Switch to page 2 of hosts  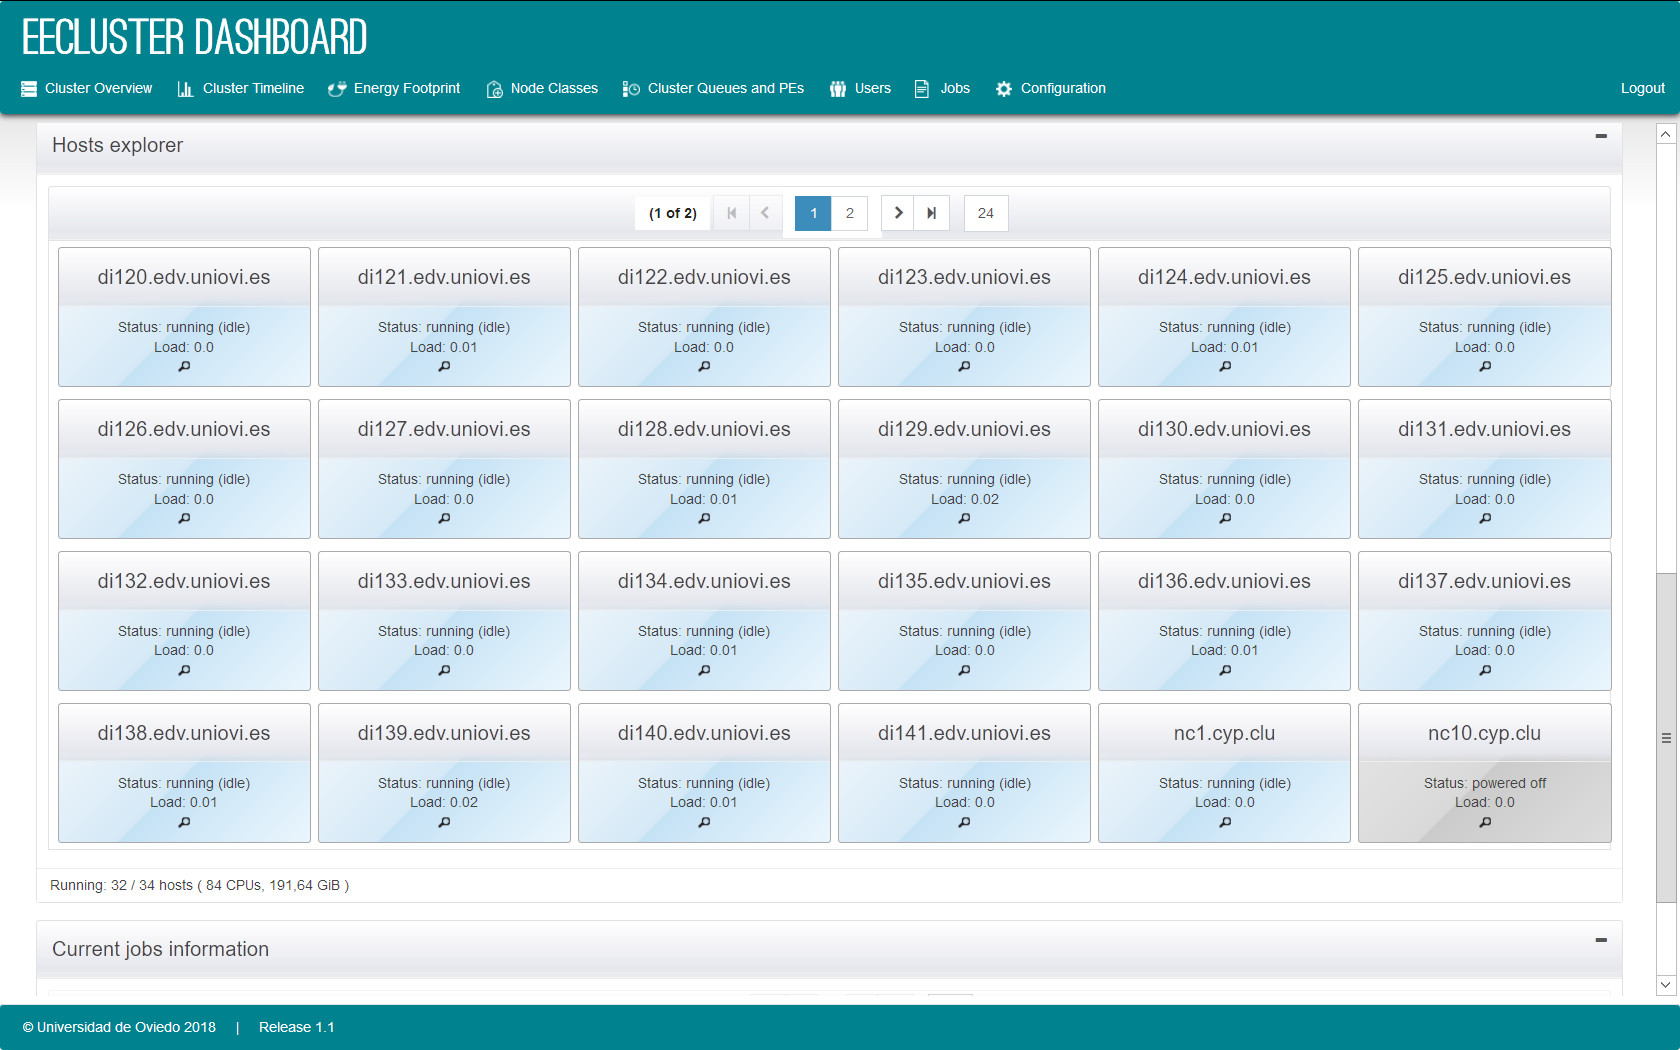click(x=849, y=213)
